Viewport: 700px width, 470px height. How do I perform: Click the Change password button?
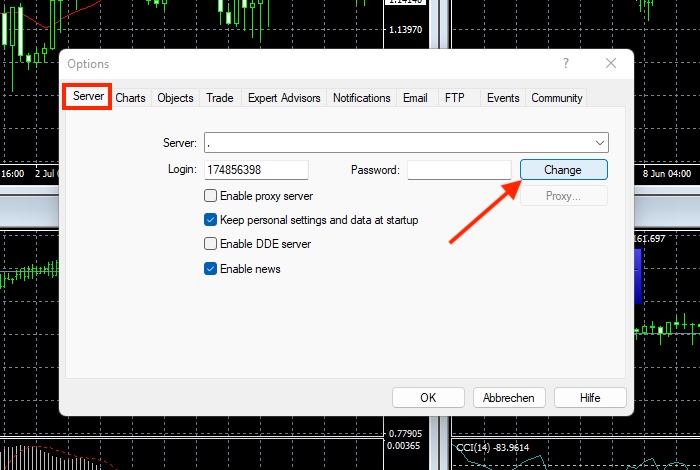564,170
